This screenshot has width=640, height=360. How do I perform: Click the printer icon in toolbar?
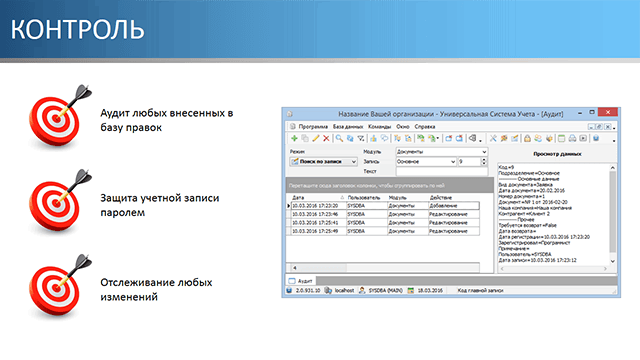pos(572,139)
